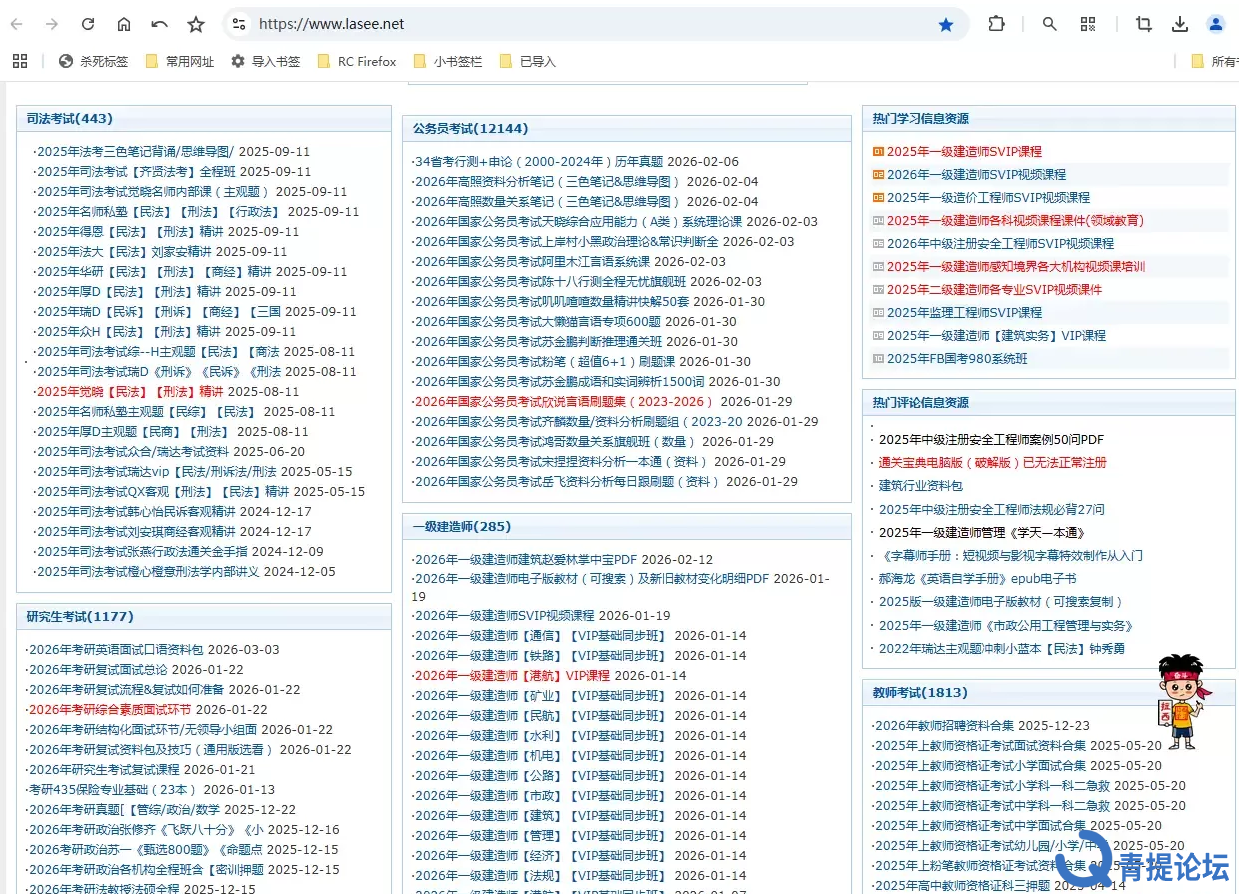This screenshot has width=1239, height=894.
Task: Open the 司法考试(443) category heading
Action: pyautogui.click(x=70, y=119)
